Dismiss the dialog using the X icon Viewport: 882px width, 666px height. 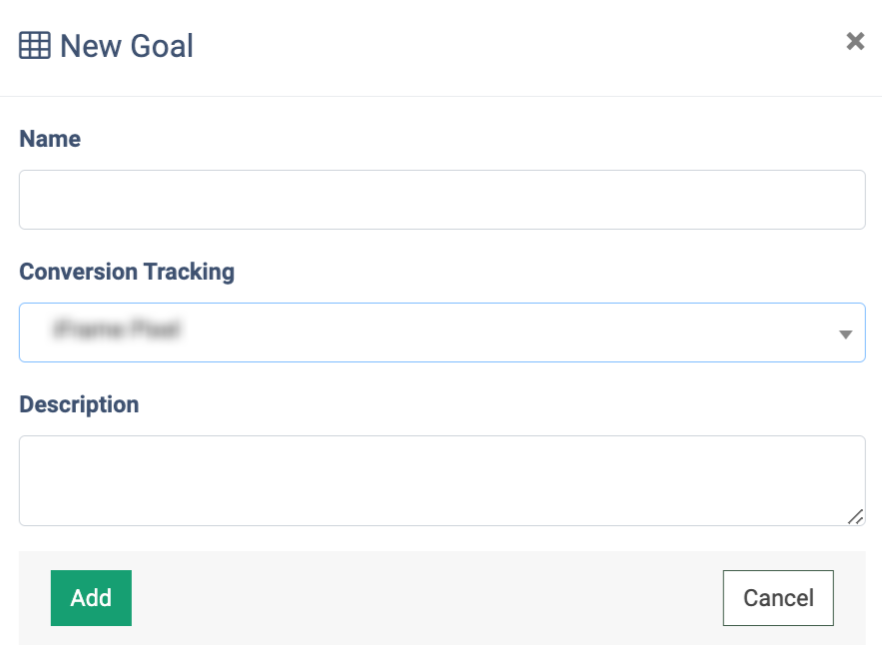pyautogui.click(x=855, y=41)
